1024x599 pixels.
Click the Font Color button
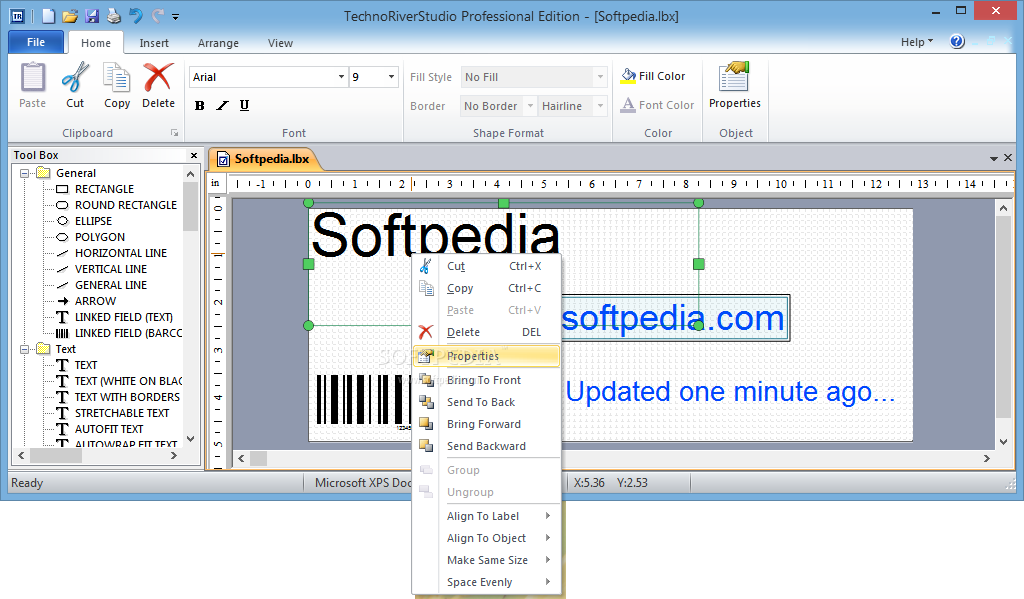point(658,105)
